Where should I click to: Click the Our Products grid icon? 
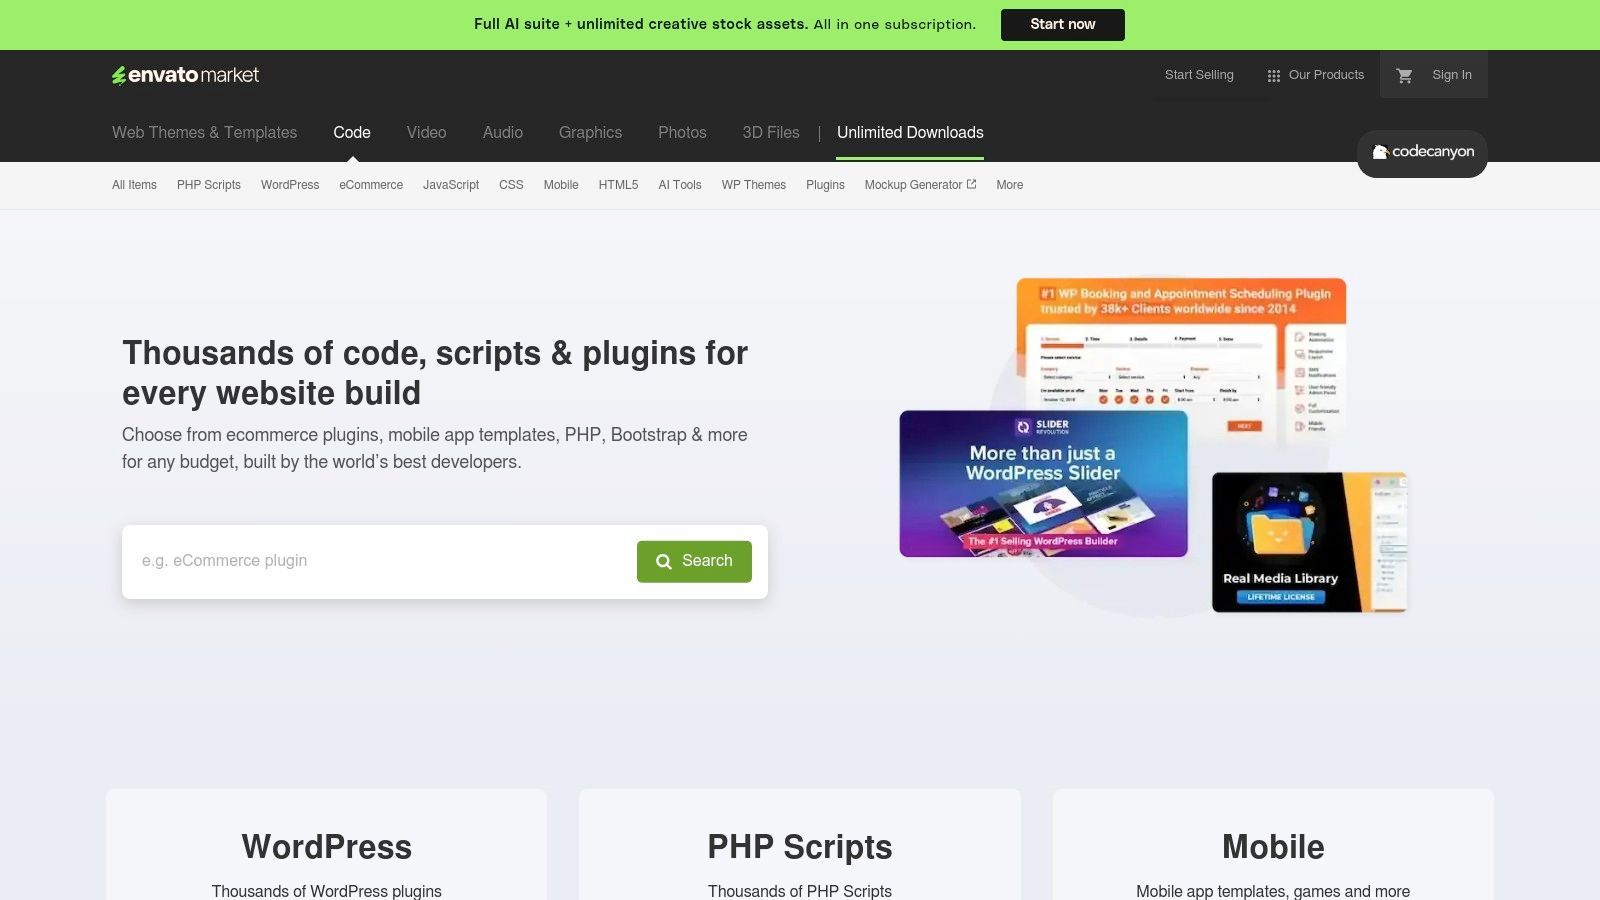pyautogui.click(x=1273, y=74)
